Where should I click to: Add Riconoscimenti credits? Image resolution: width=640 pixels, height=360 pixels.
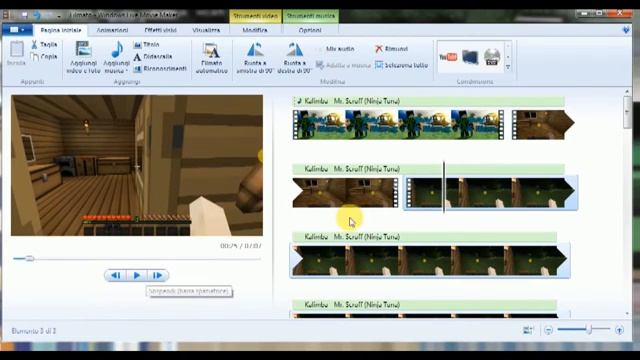(160, 69)
